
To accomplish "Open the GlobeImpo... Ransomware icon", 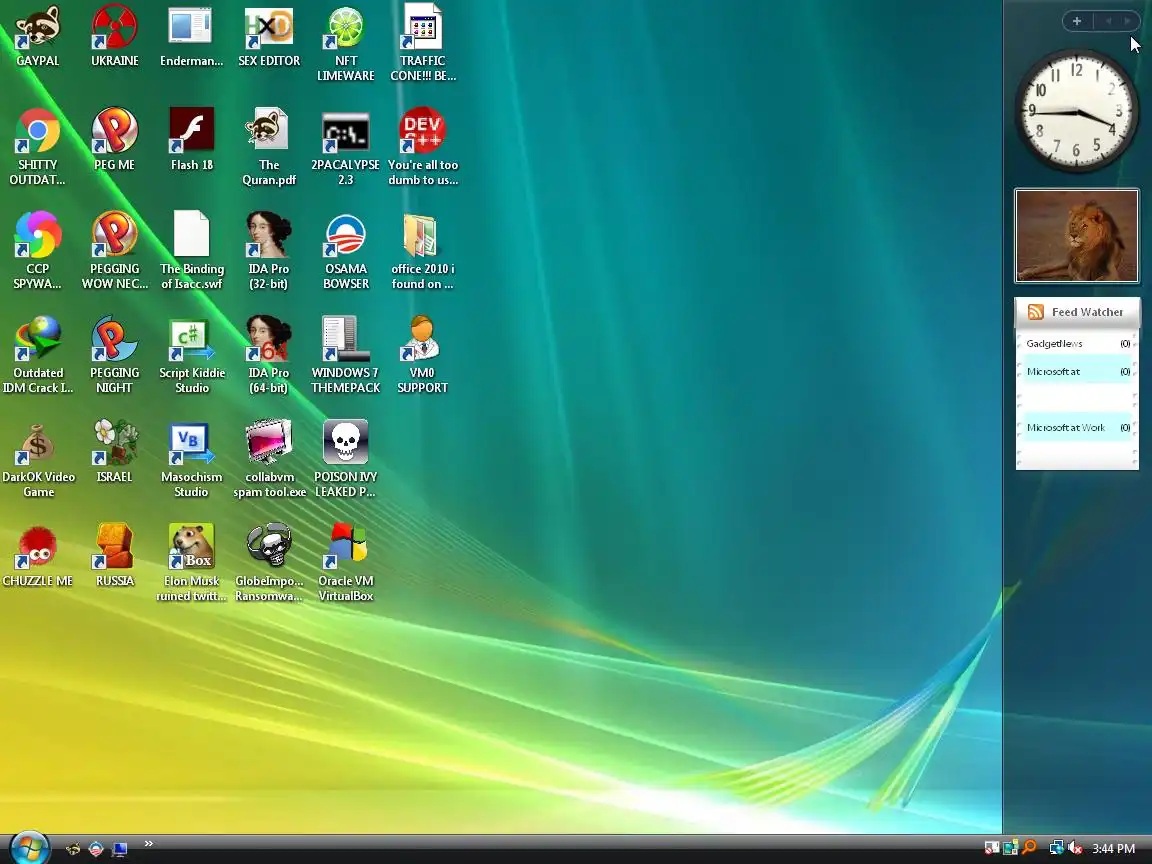I will point(269,564).
